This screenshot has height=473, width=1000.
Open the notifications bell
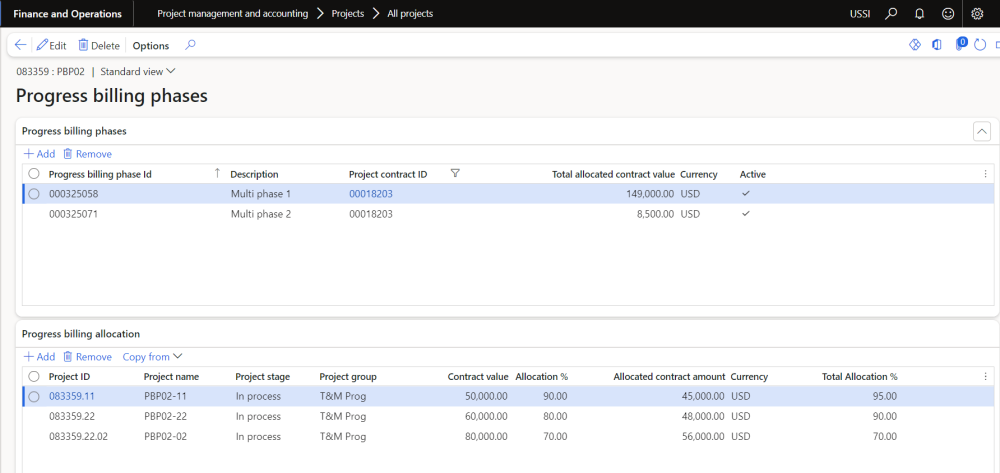[x=919, y=14]
